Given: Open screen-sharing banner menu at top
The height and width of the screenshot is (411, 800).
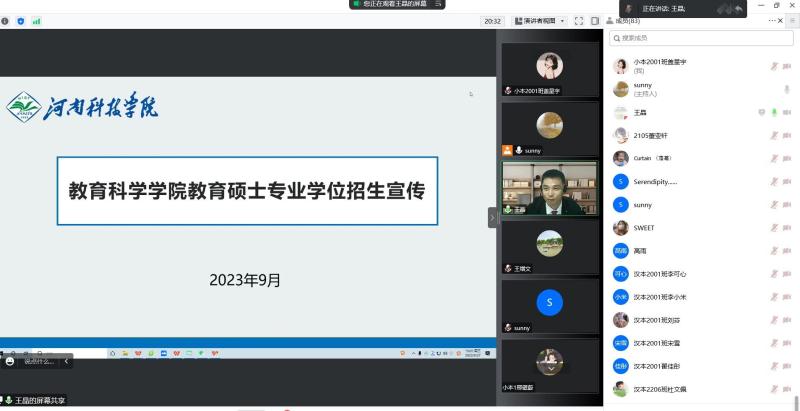Looking at the screenshot, I should 438,4.
